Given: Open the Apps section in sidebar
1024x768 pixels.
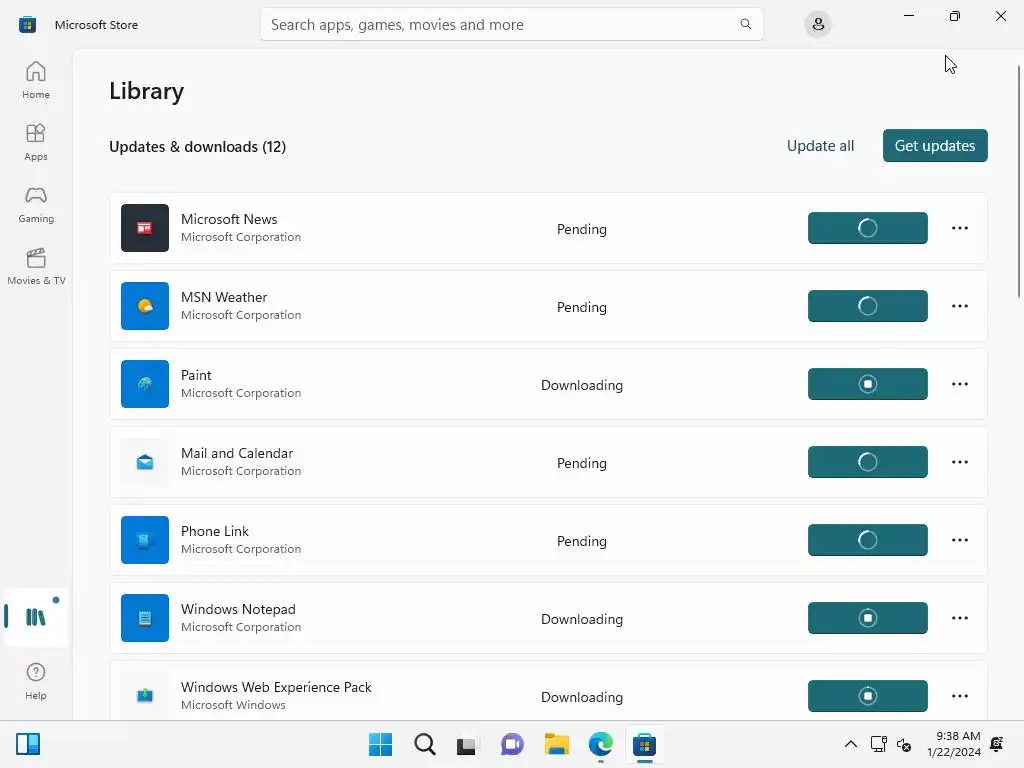Looking at the screenshot, I should [36, 142].
